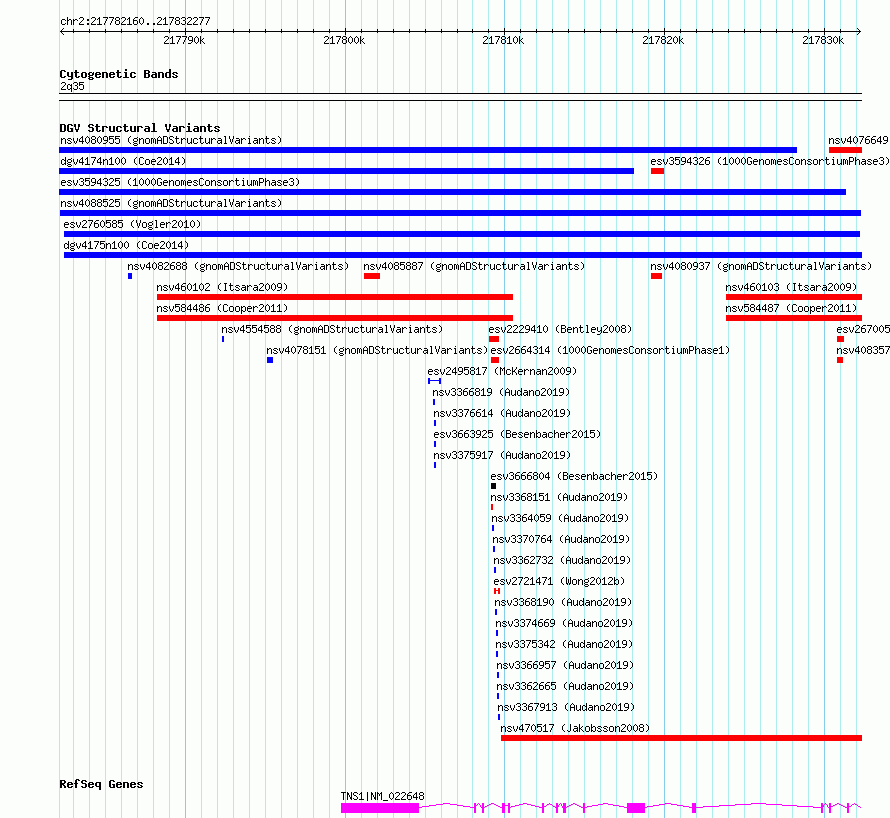890x818 pixels.
Task: Open esv3594325 1000GenomesConsortiumPhase3 variant label
Action: click(180, 182)
